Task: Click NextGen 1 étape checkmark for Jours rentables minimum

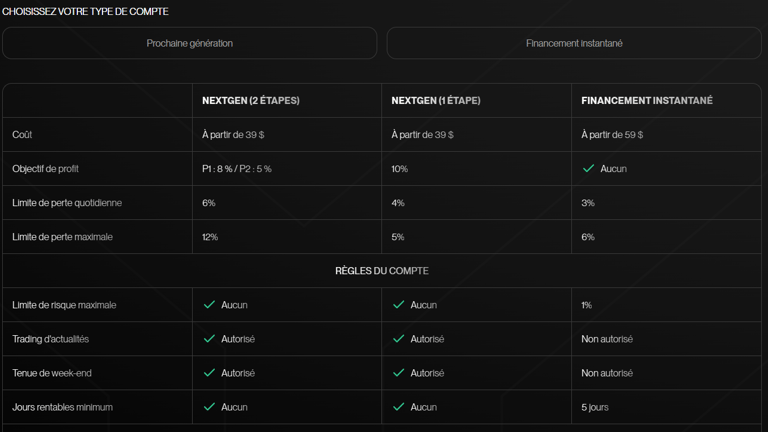Action: (x=398, y=406)
